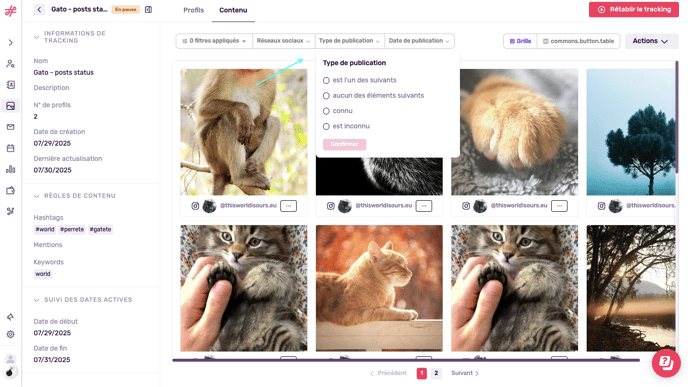This screenshot has width=688, height=387.
Task: Click profile avatar under the tree photo
Action: (616, 206)
